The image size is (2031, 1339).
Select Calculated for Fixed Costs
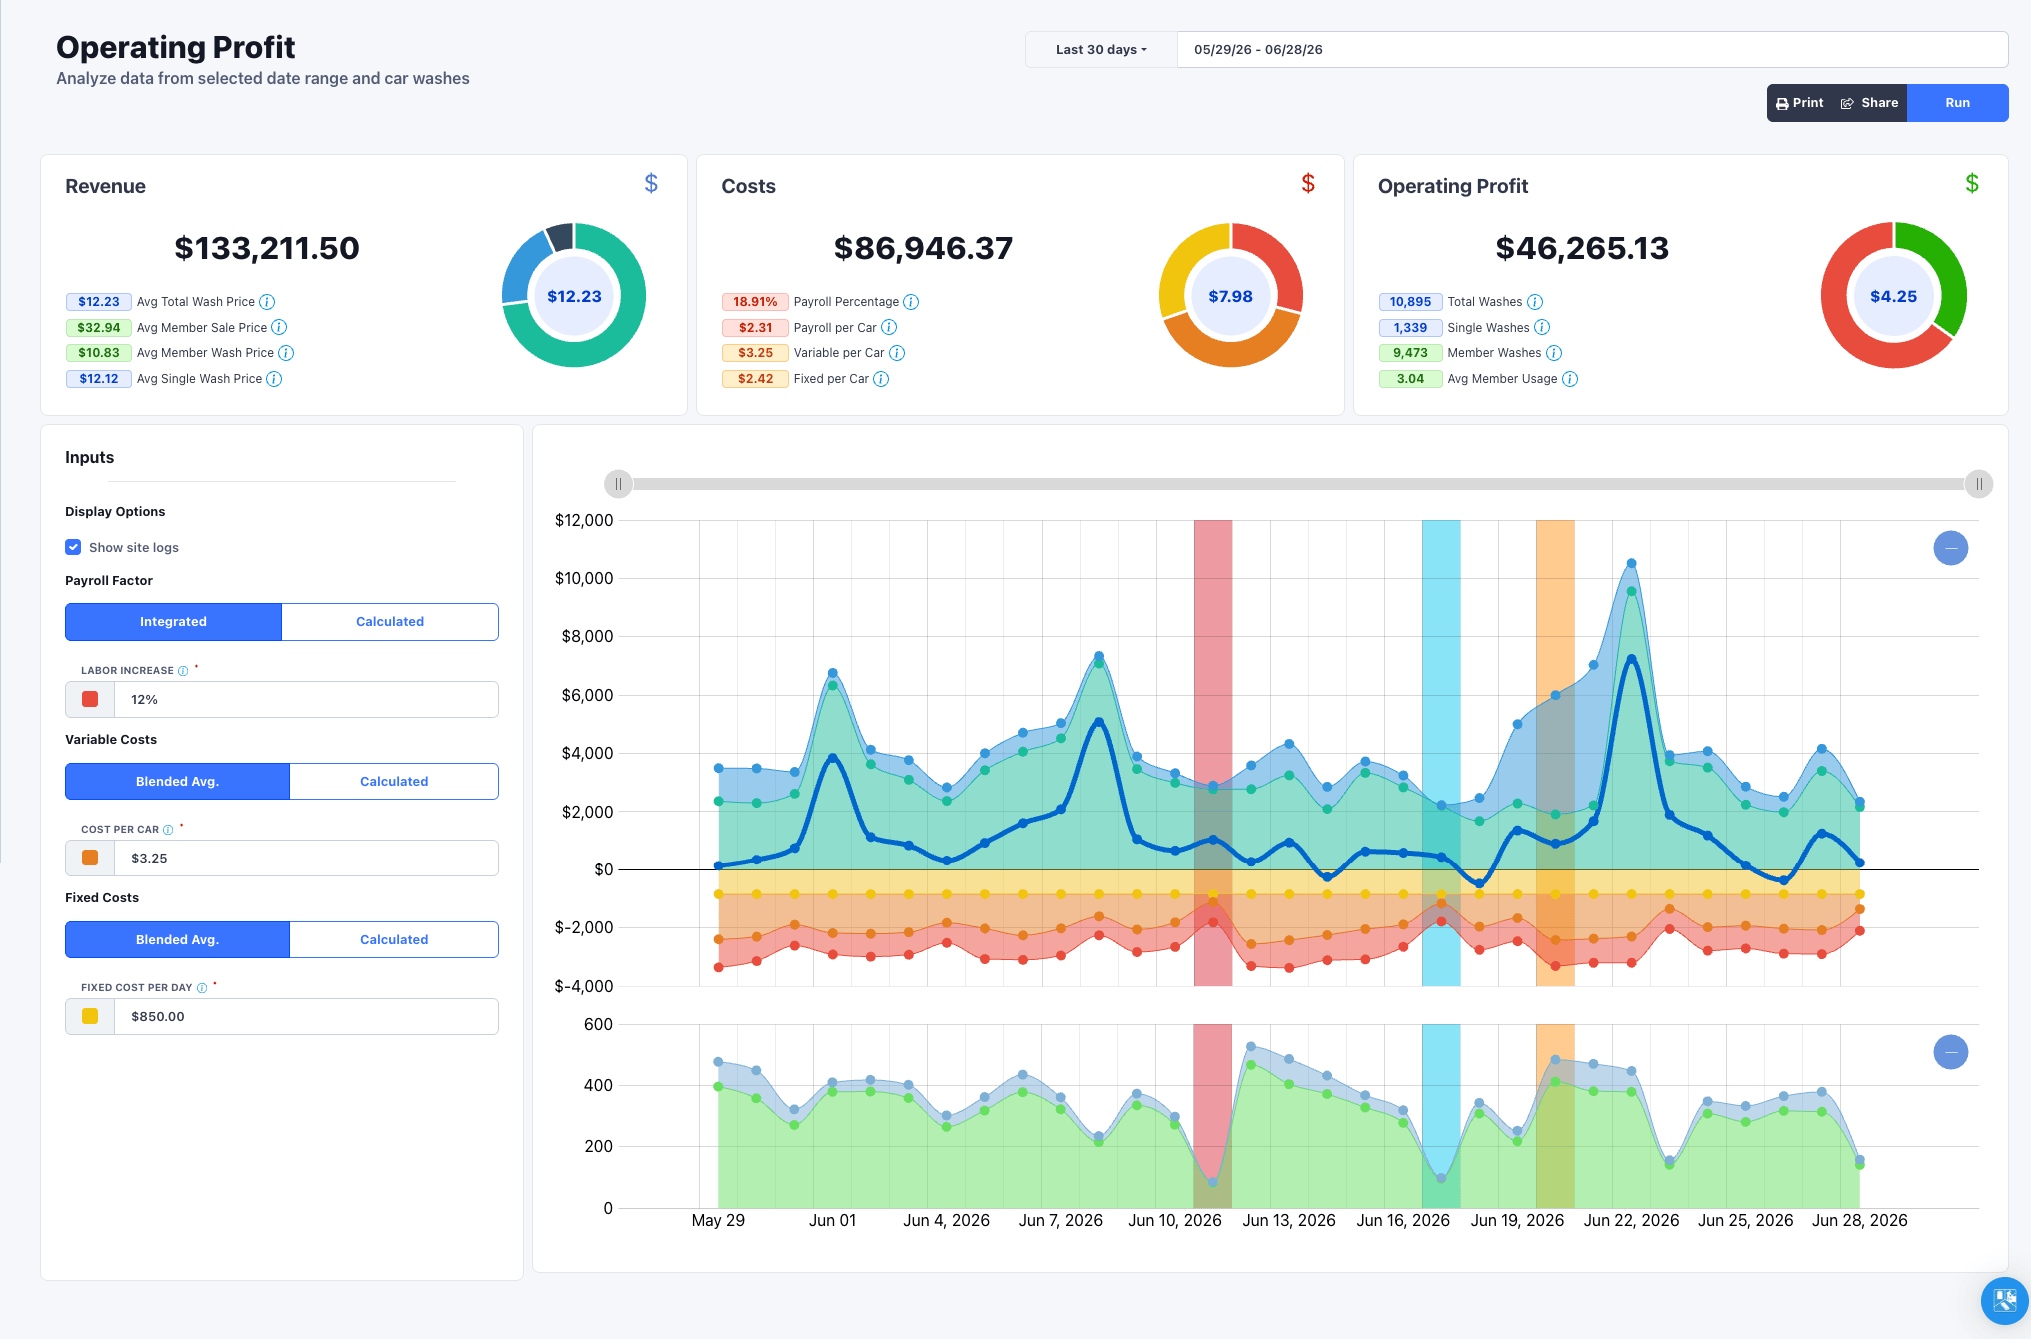click(x=394, y=940)
